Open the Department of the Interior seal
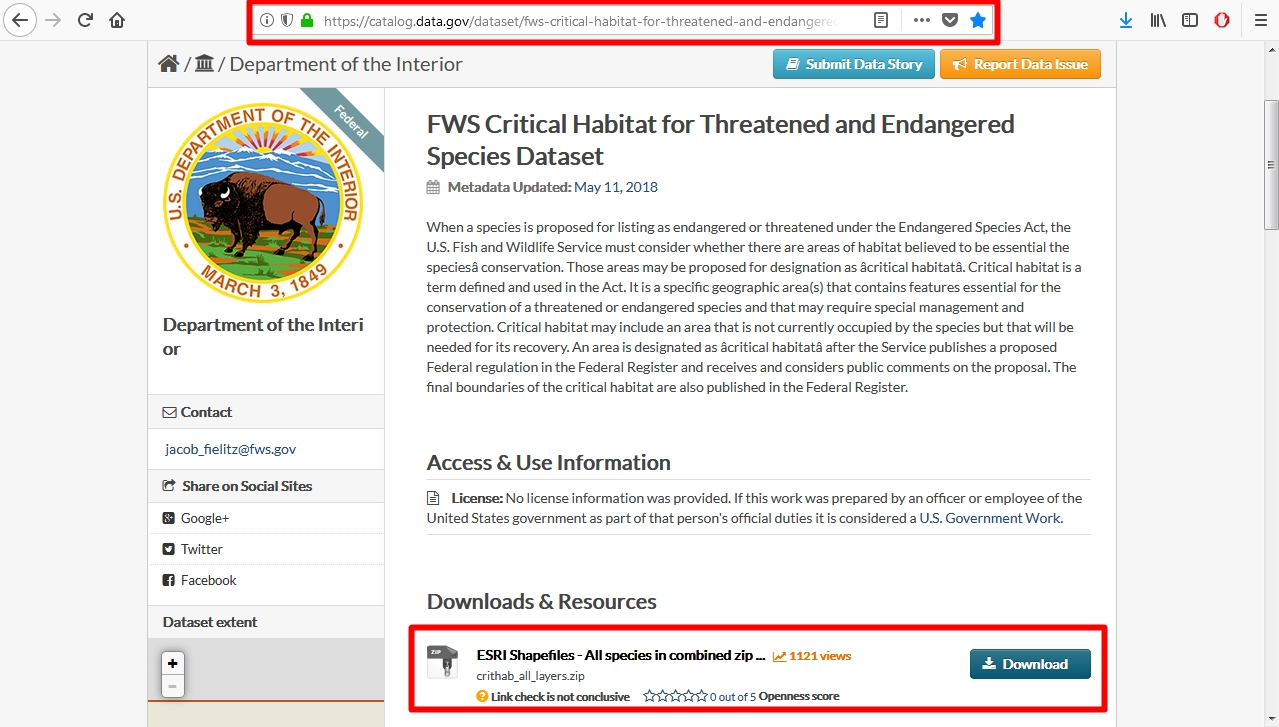1279x727 pixels. pyautogui.click(x=263, y=202)
